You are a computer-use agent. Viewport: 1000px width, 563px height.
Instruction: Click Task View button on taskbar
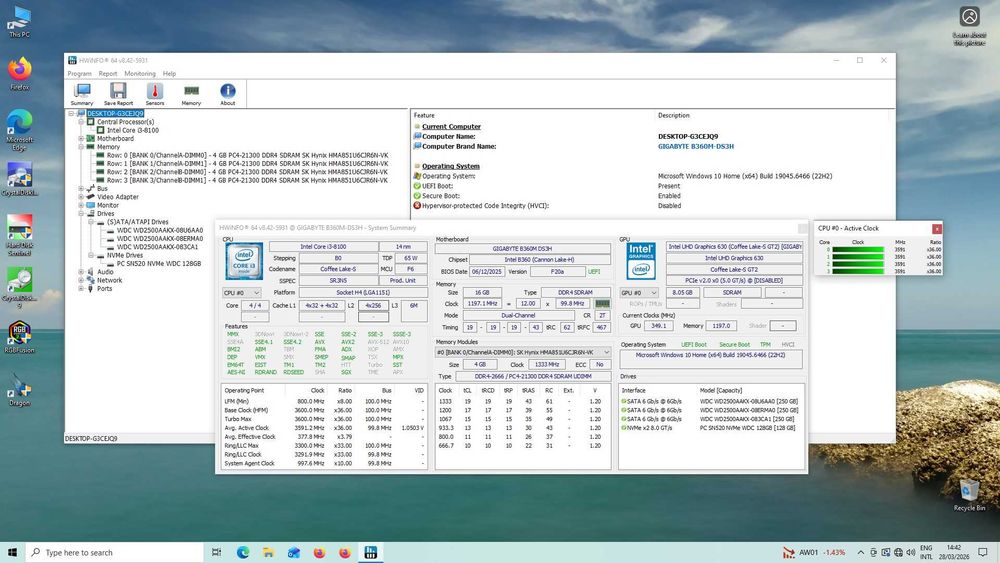coord(217,552)
